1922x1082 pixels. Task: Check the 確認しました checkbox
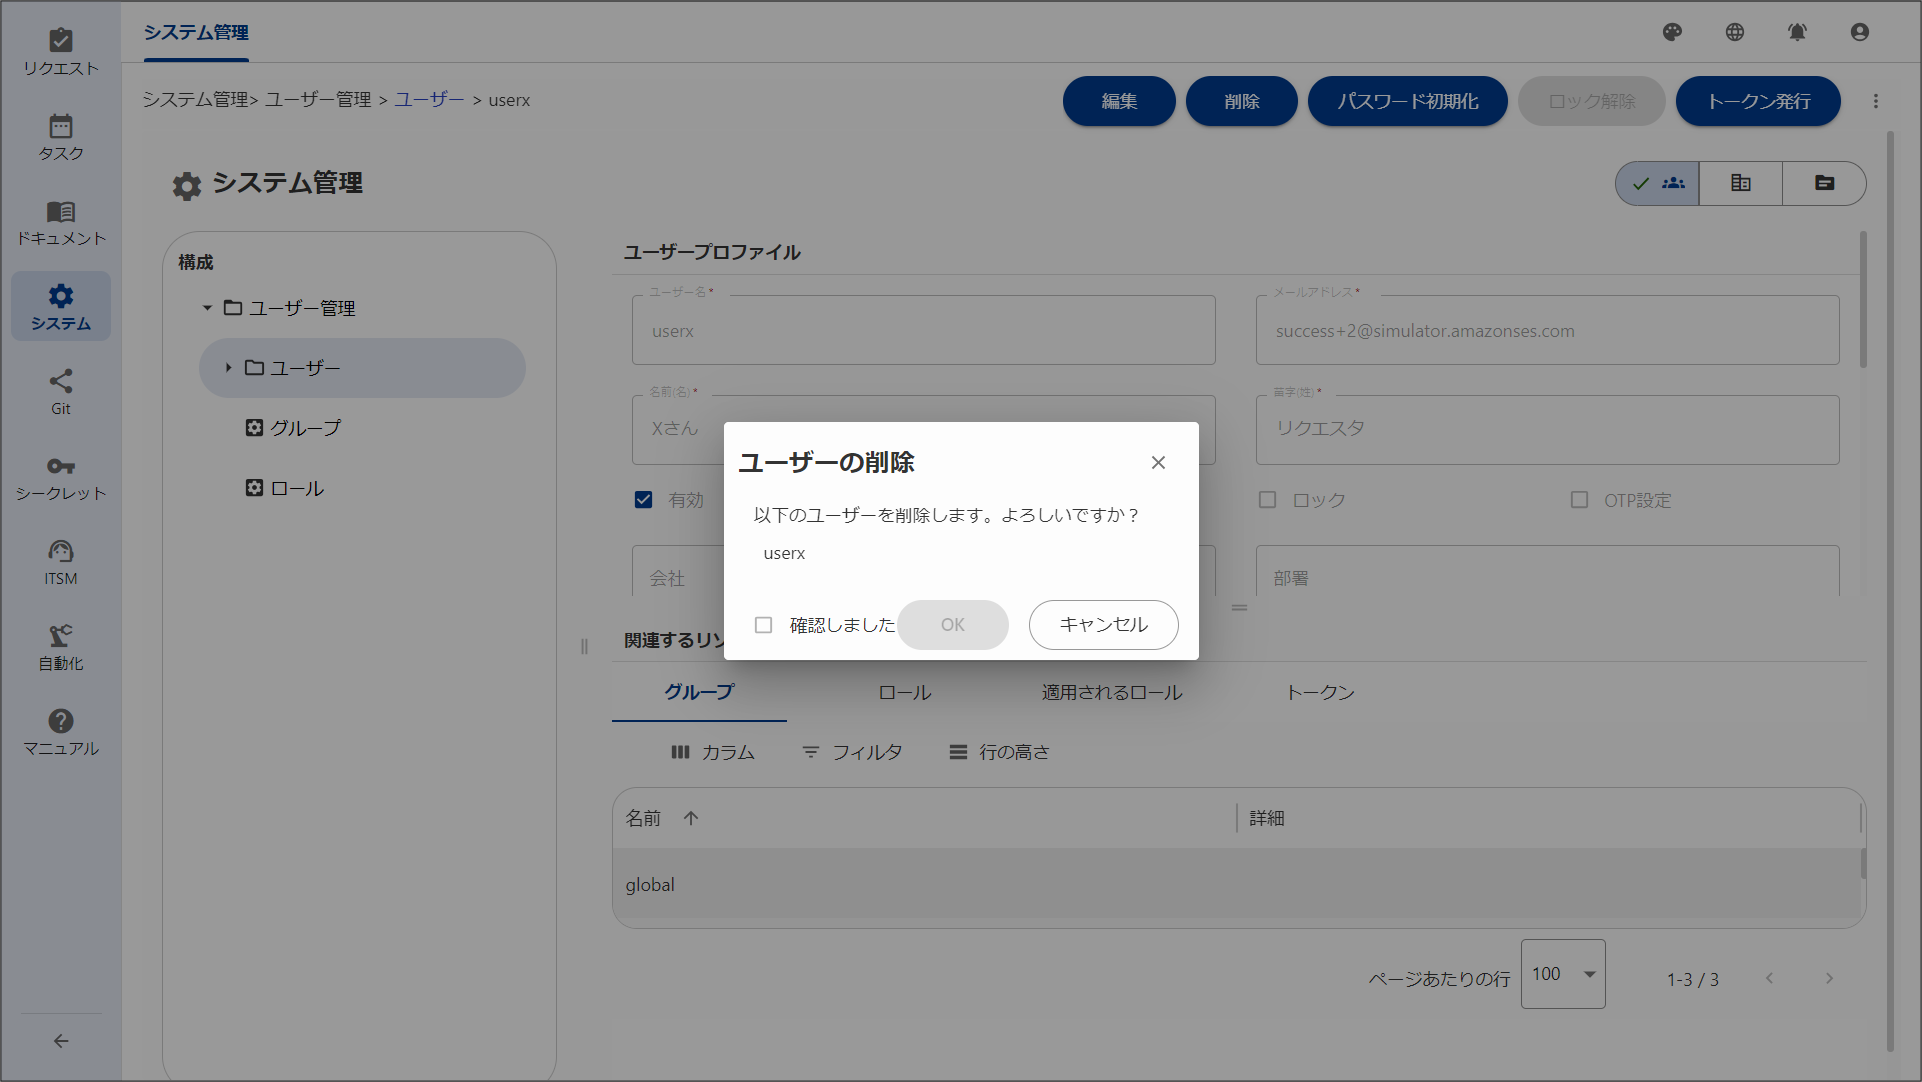pyautogui.click(x=764, y=625)
